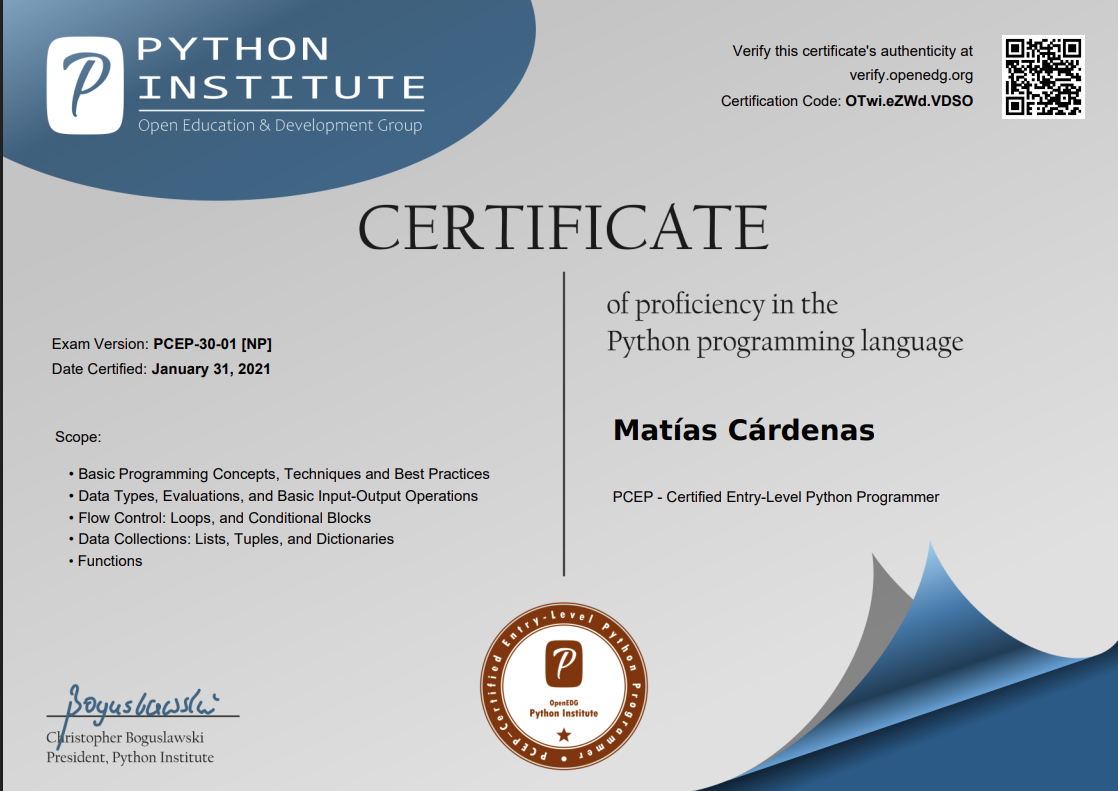The height and width of the screenshot is (791, 1118).
Task: Select the QR verification code
Action: click(1044, 76)
